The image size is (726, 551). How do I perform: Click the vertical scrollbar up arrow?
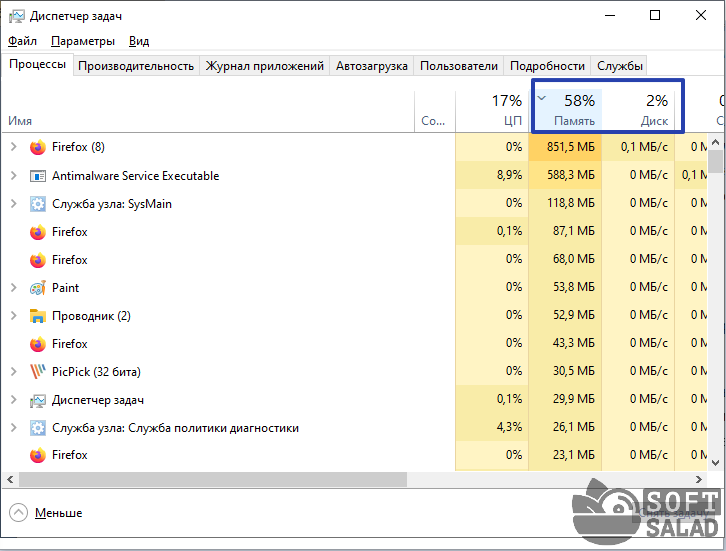click(715, 142)
